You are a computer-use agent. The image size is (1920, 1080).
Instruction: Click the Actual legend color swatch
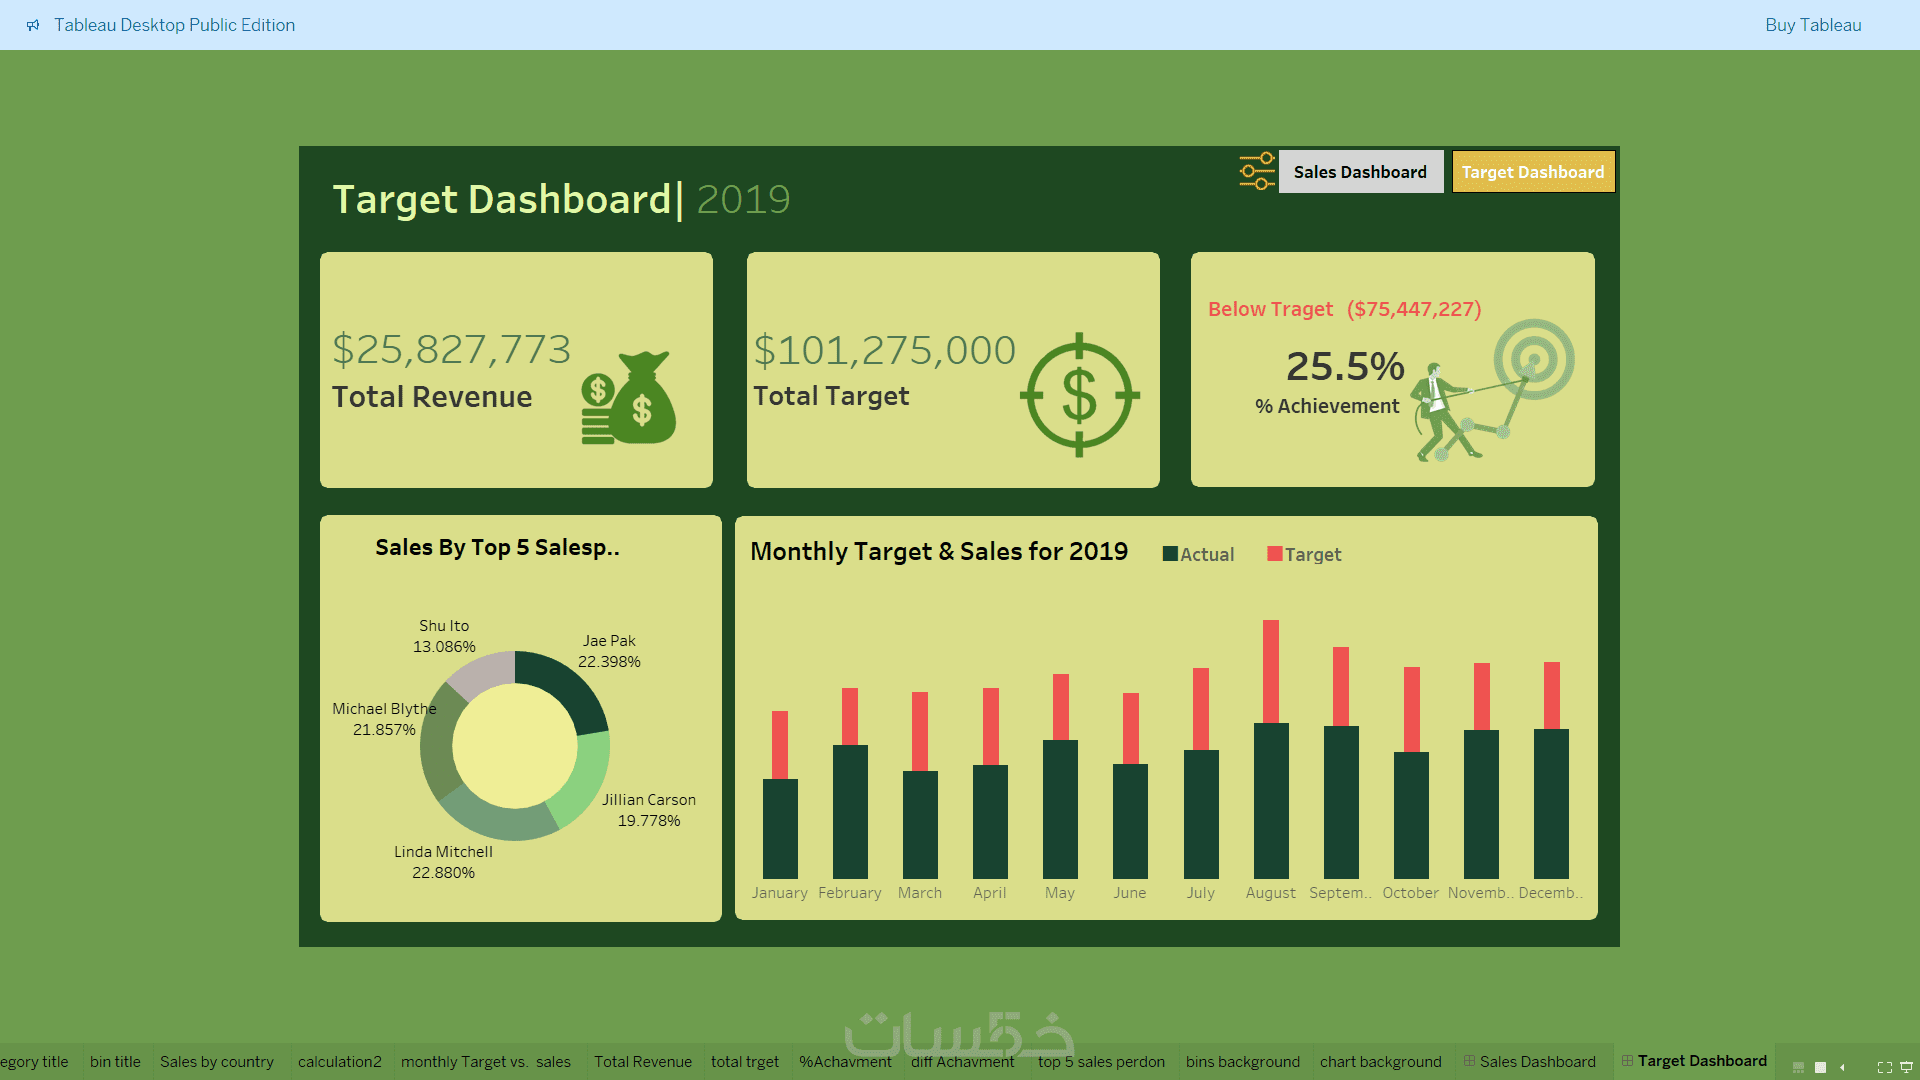coord(1170,554)
